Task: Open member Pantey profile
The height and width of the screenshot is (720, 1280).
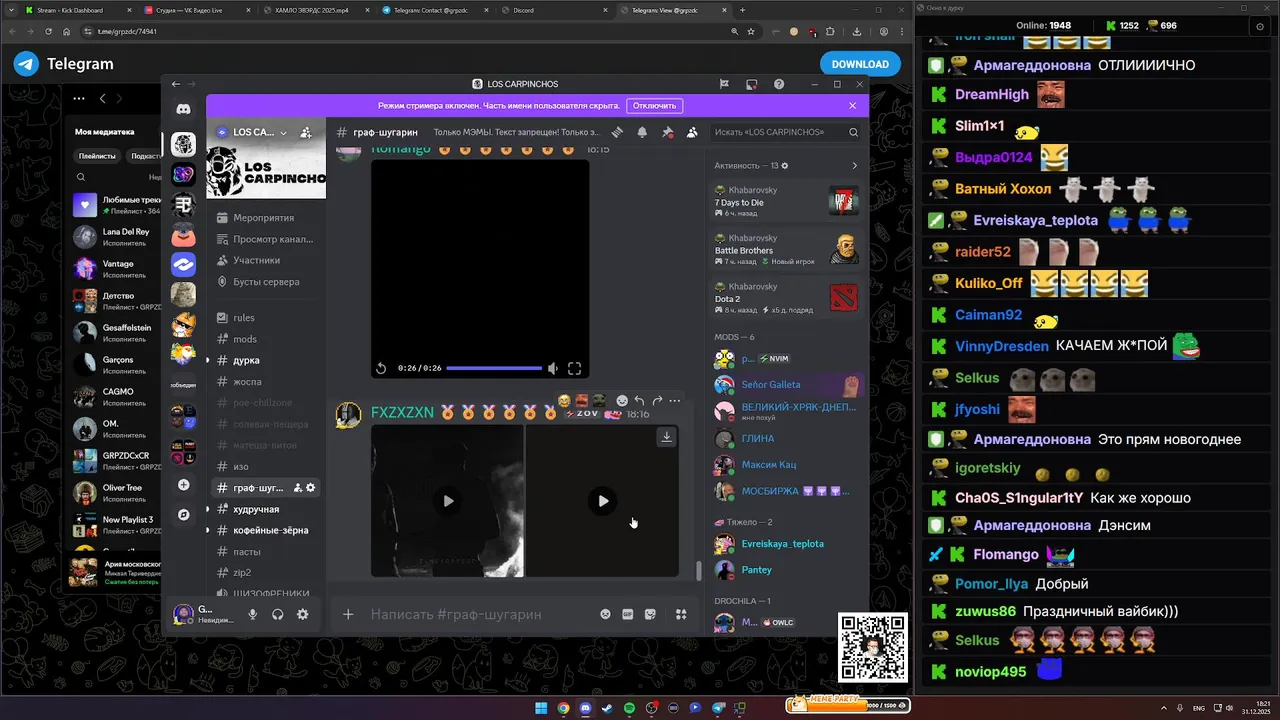Action: point(786,570)
